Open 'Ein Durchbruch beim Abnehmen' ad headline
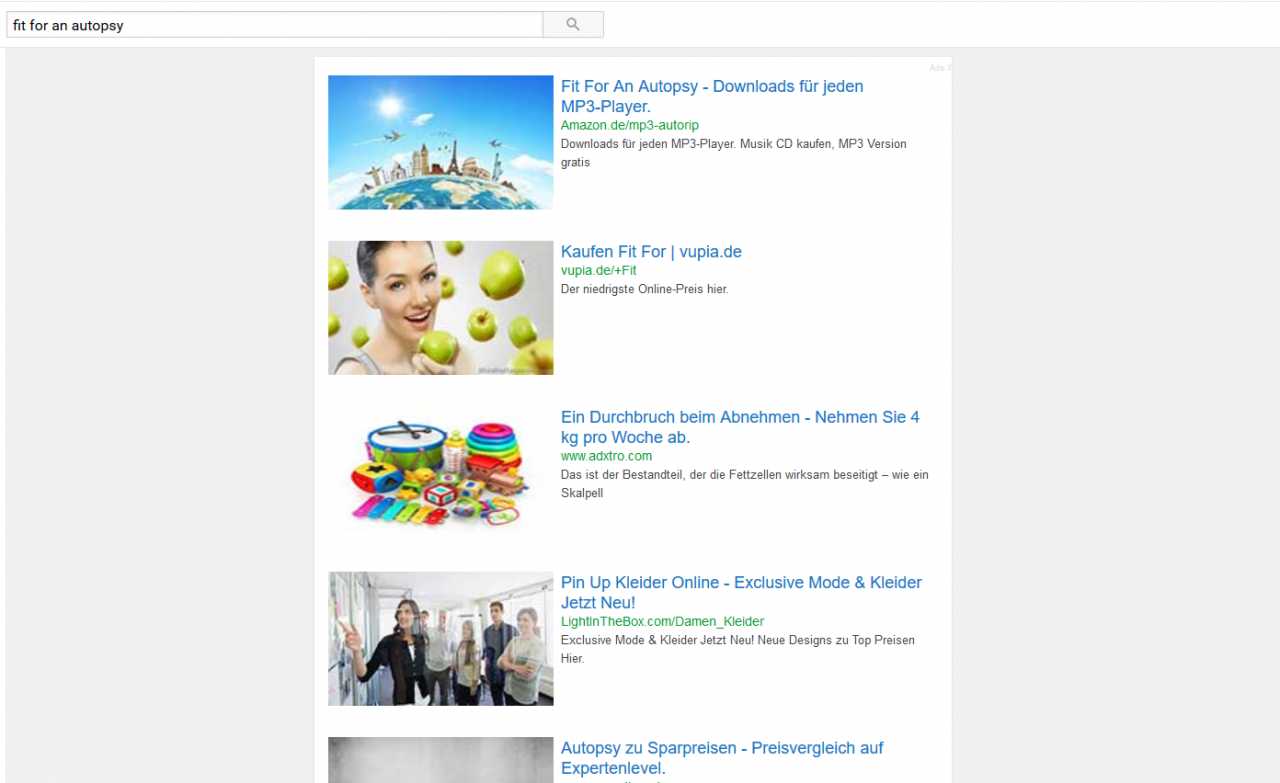This screenshot has height=783, width=1280. point(740,427)
